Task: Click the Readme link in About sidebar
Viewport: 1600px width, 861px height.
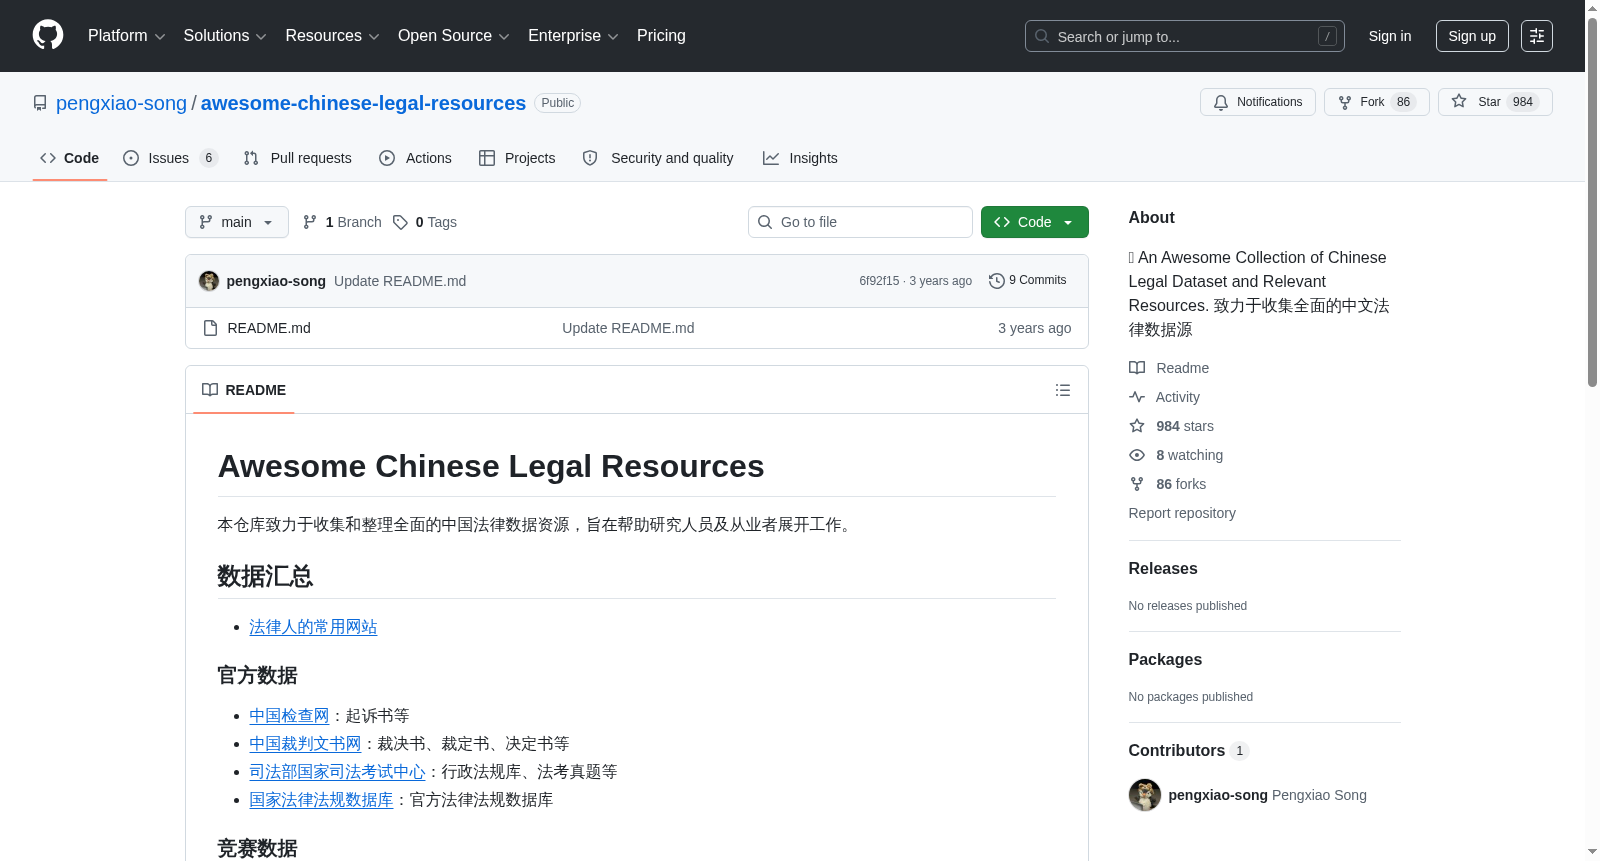Action: point(1169,368)
